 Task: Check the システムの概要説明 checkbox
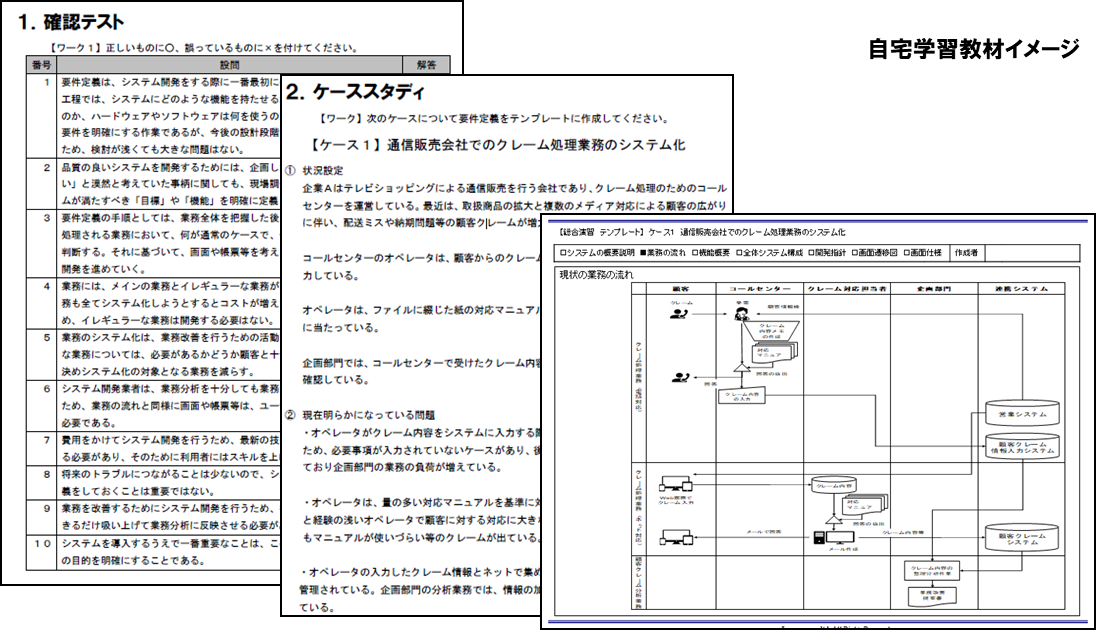point(564,252)
